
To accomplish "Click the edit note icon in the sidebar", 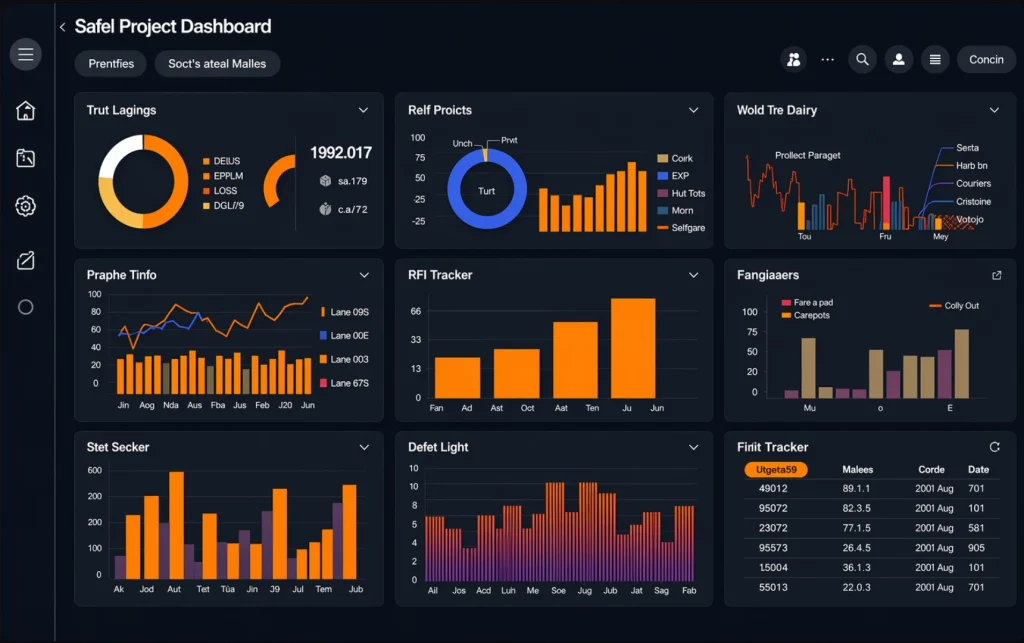I will tap(26, 261).
